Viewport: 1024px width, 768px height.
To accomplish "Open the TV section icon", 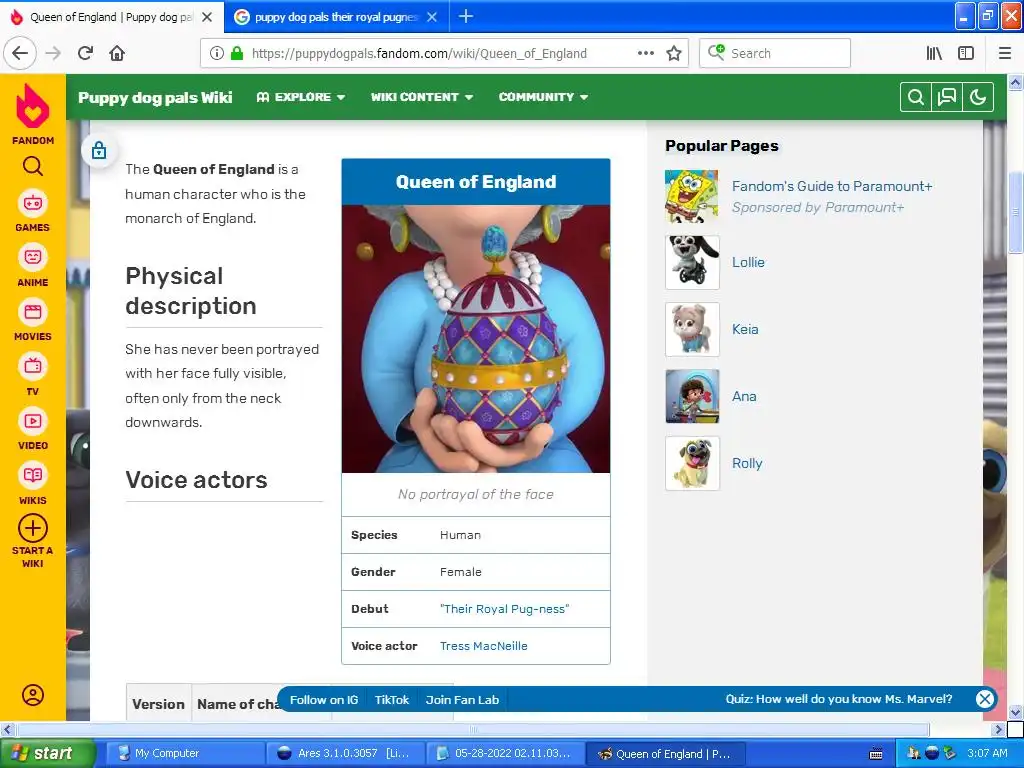I will pos(33,366).
